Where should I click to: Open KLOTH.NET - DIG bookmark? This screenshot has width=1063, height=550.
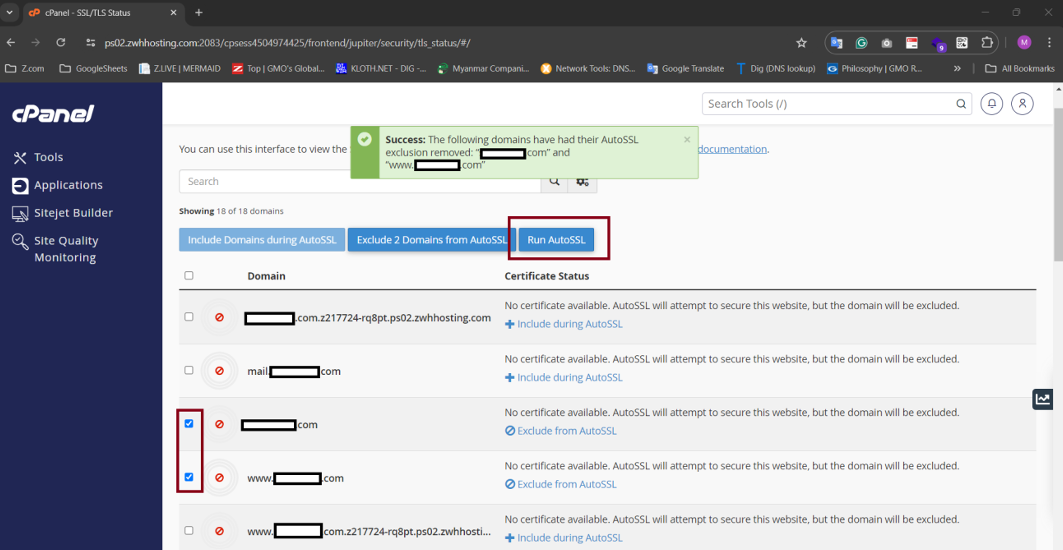[381, 68]
